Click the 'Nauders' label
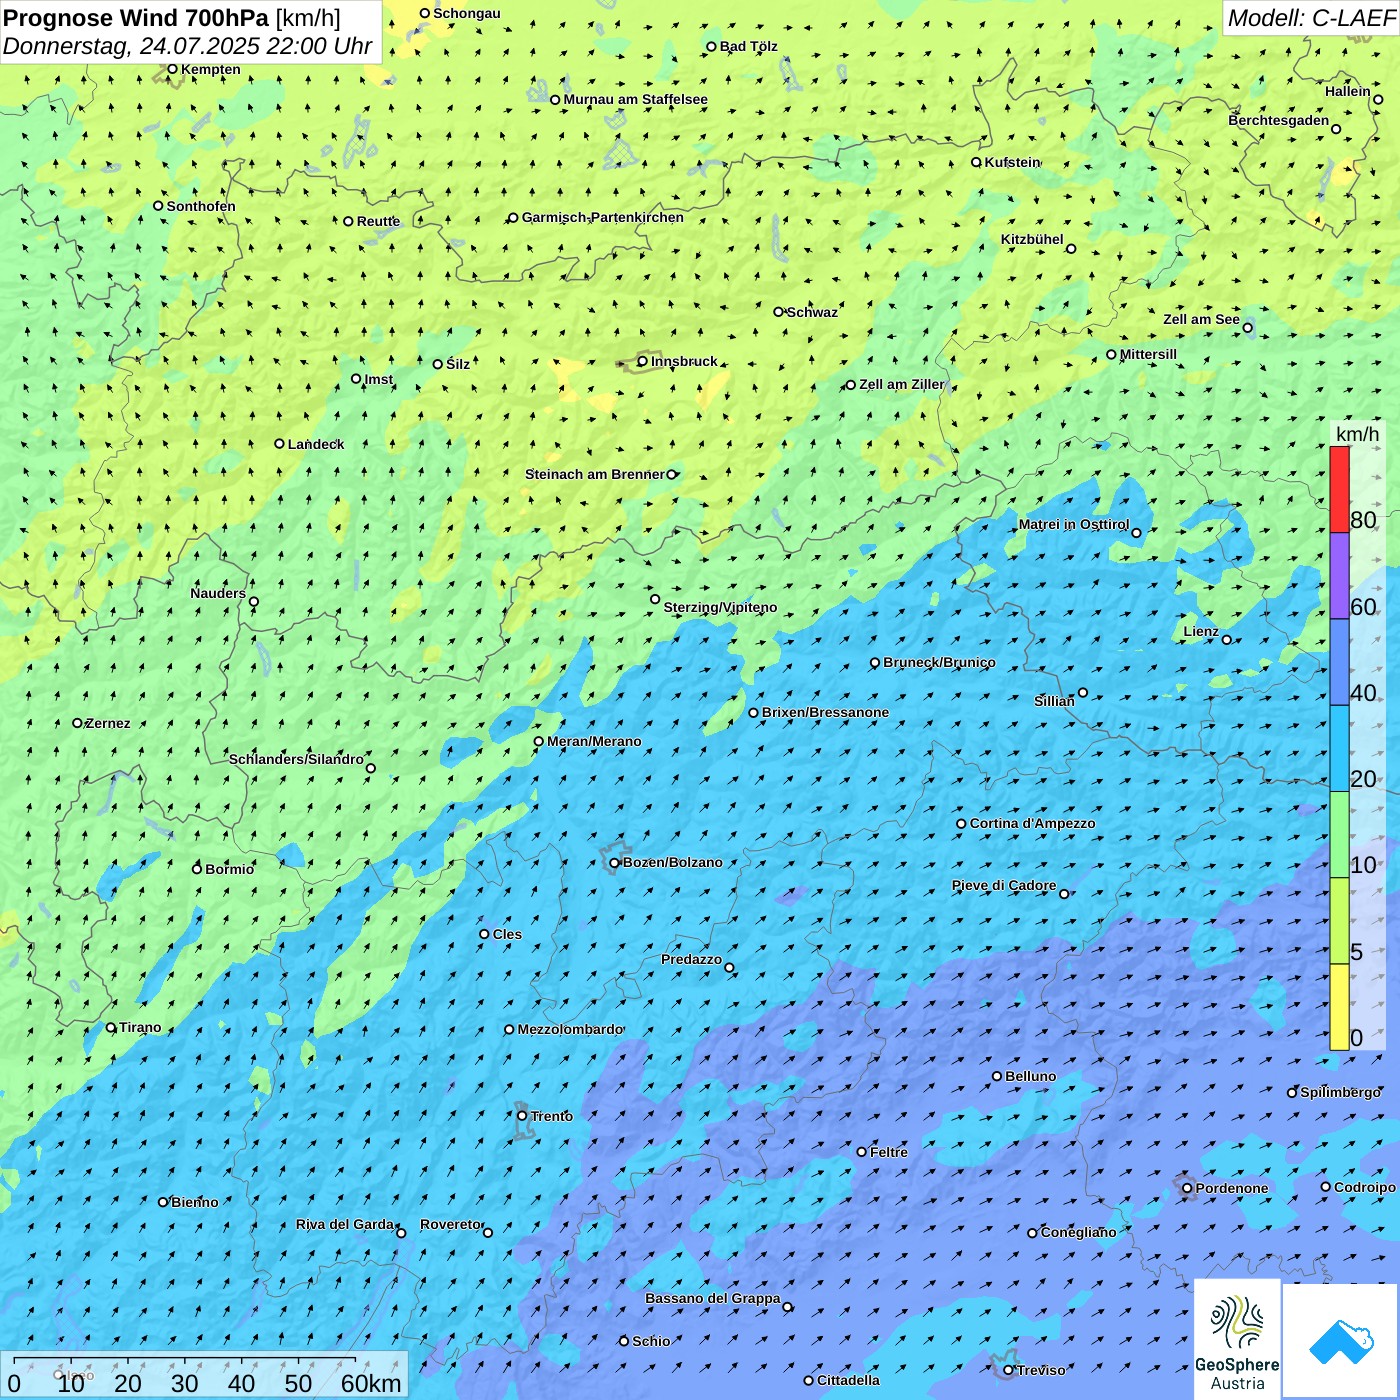Screen dimensions: 1400x1400 [x=218, y=593]
